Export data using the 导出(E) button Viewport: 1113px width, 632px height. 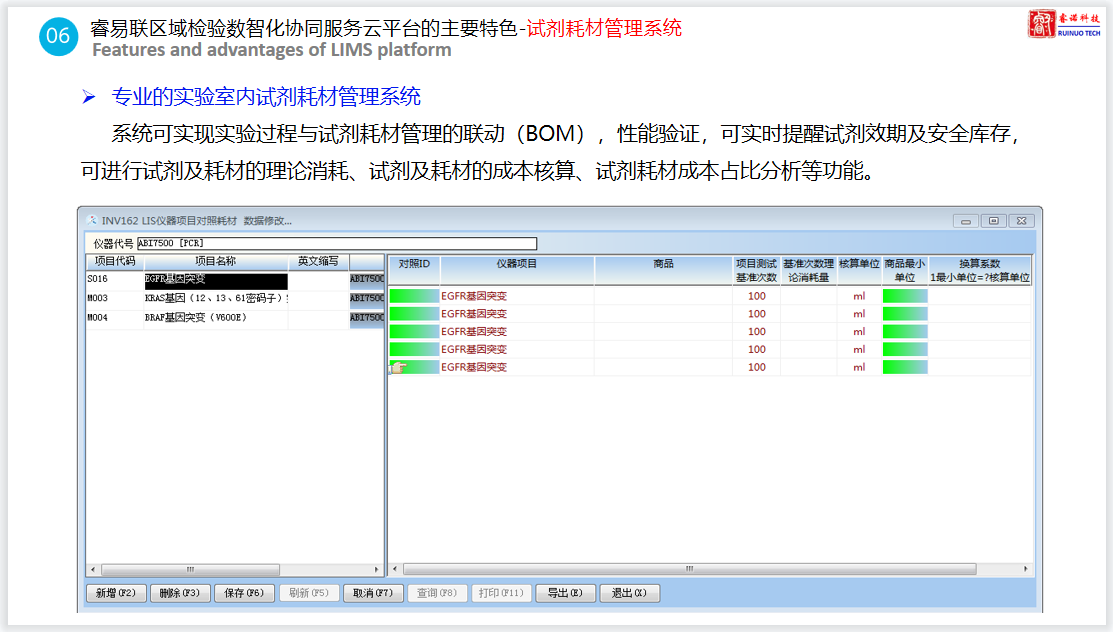[x=566, y=593]
